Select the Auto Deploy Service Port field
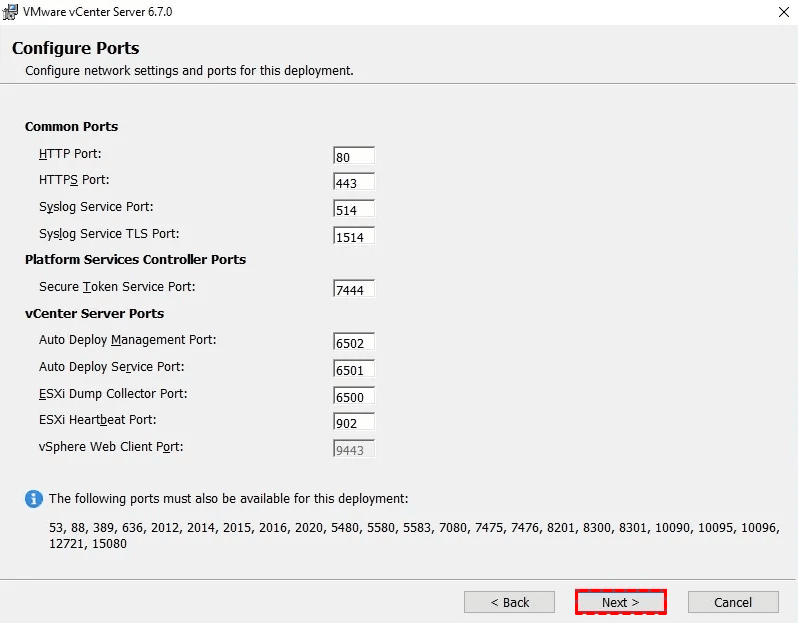 pos(354,369)
